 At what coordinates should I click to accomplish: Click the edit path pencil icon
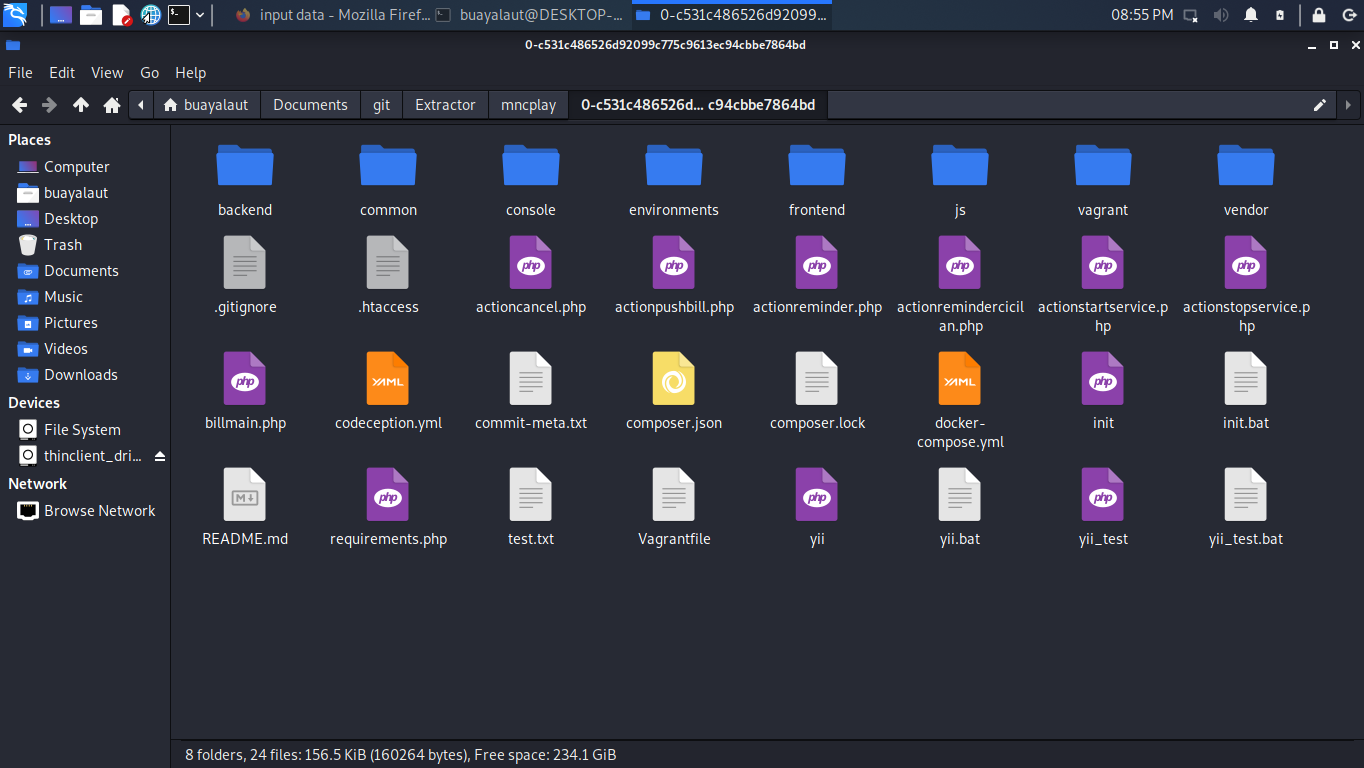pos(1320,105)
